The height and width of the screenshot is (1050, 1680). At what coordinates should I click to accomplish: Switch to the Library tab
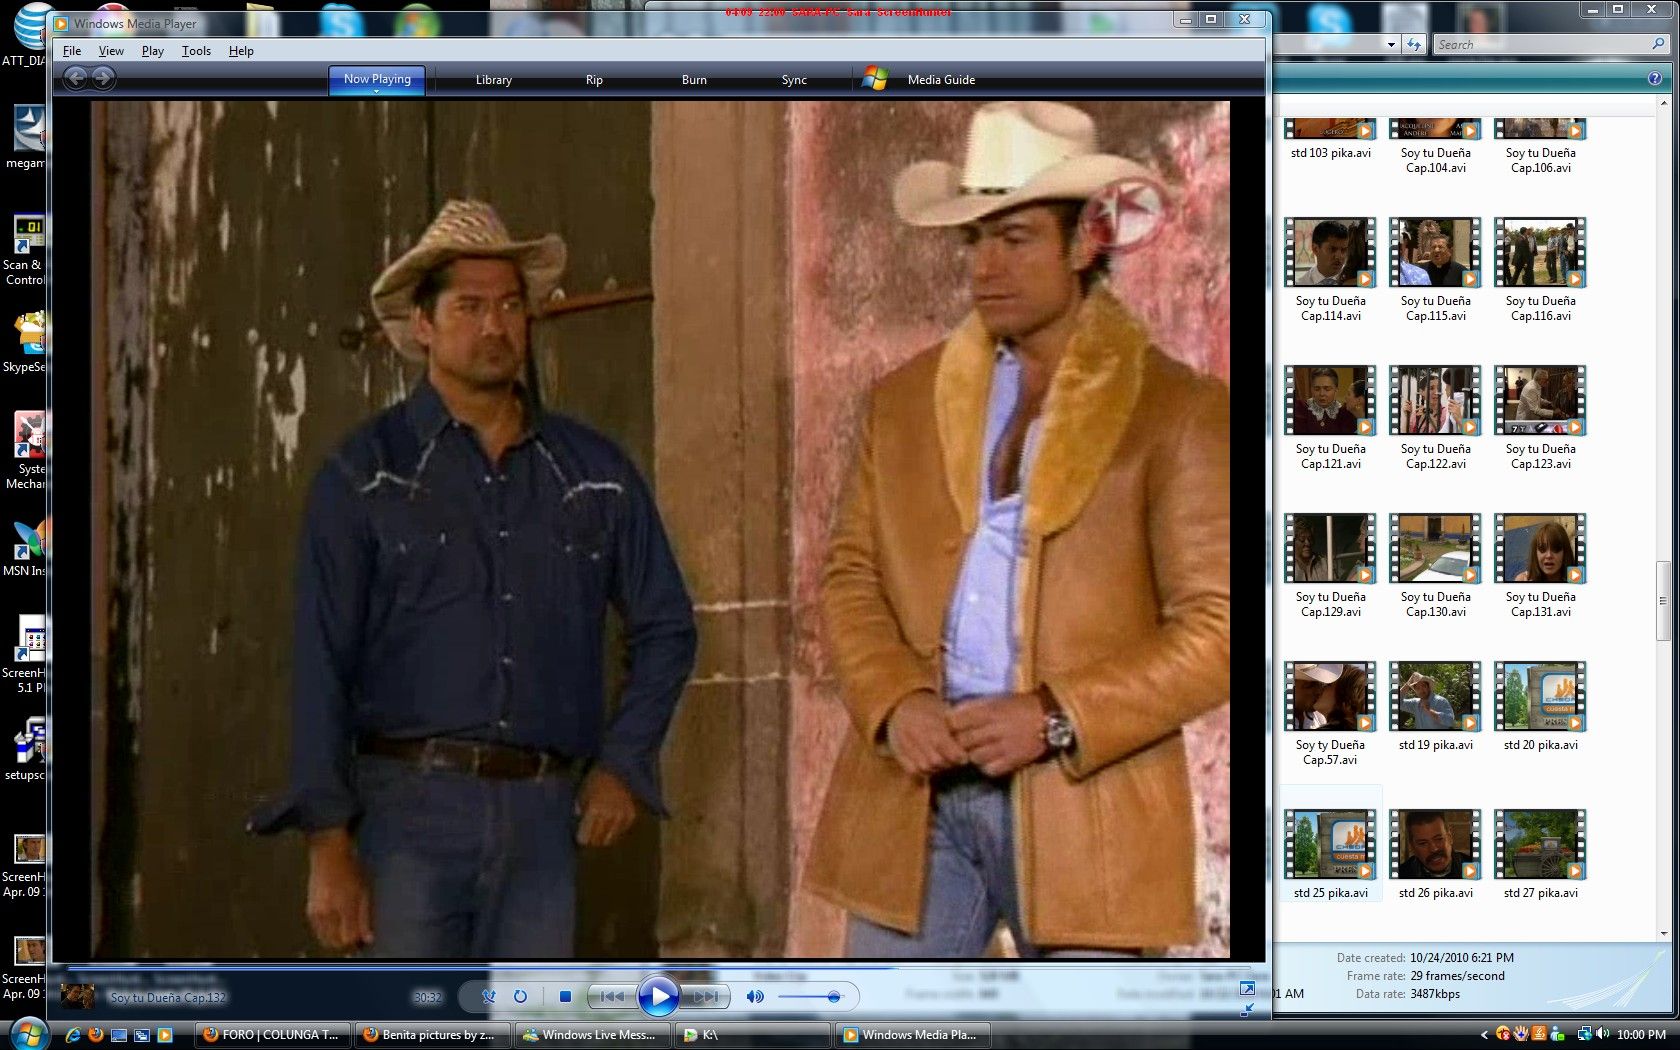pos(493,80)
